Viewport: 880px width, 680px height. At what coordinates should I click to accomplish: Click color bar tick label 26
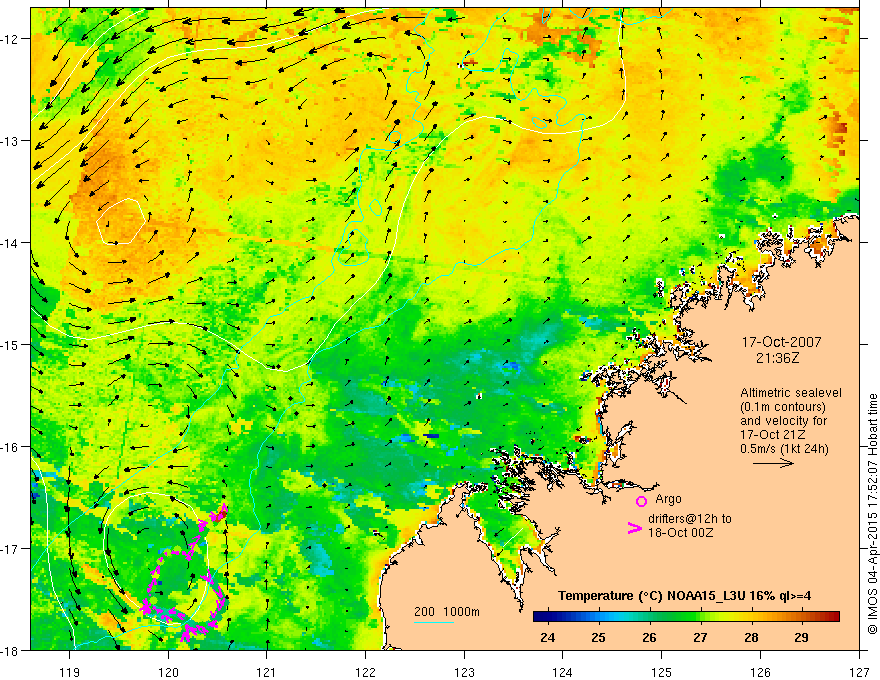649,637
